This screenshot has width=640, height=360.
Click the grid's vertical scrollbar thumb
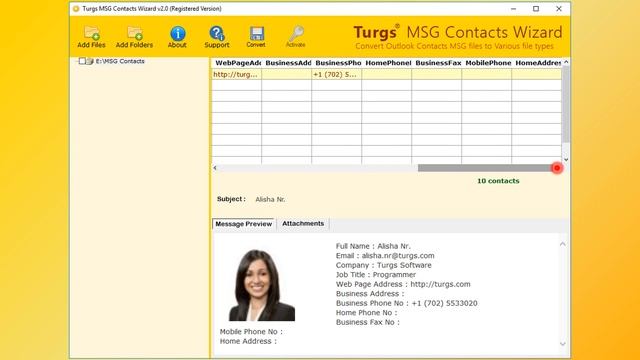click(566, 104)
